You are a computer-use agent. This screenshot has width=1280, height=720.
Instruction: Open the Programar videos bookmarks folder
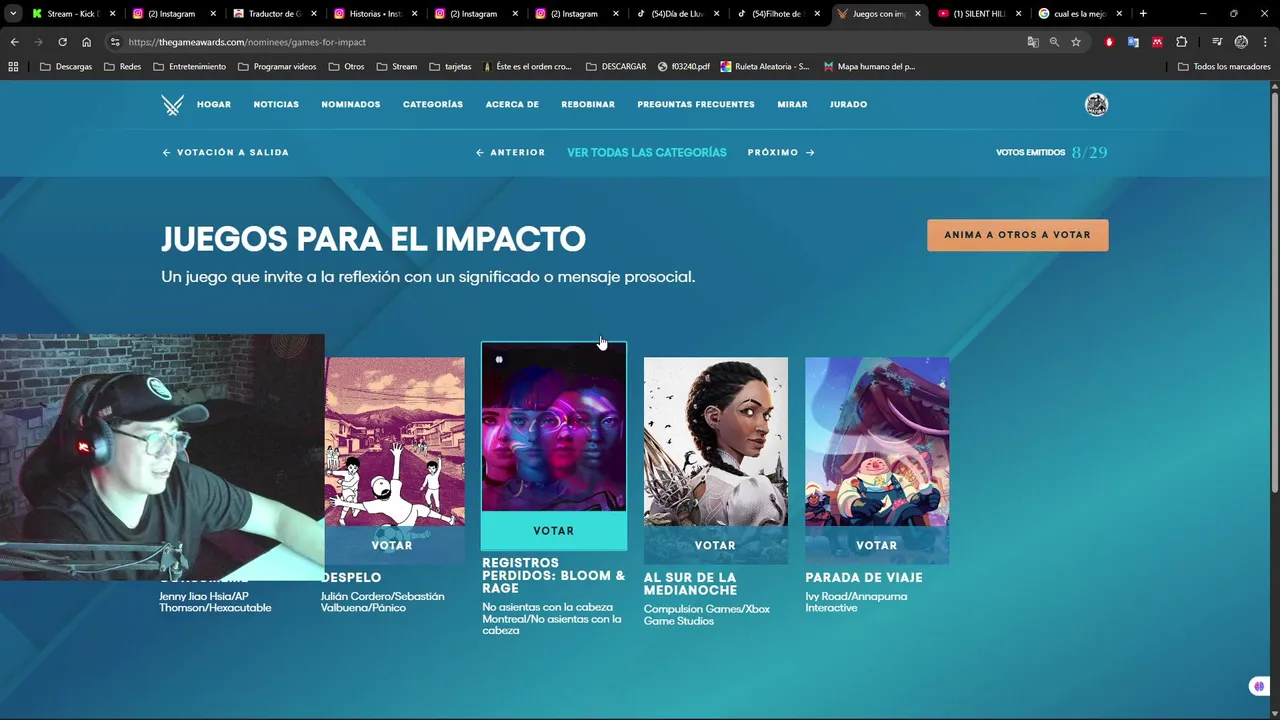(277, 67)
